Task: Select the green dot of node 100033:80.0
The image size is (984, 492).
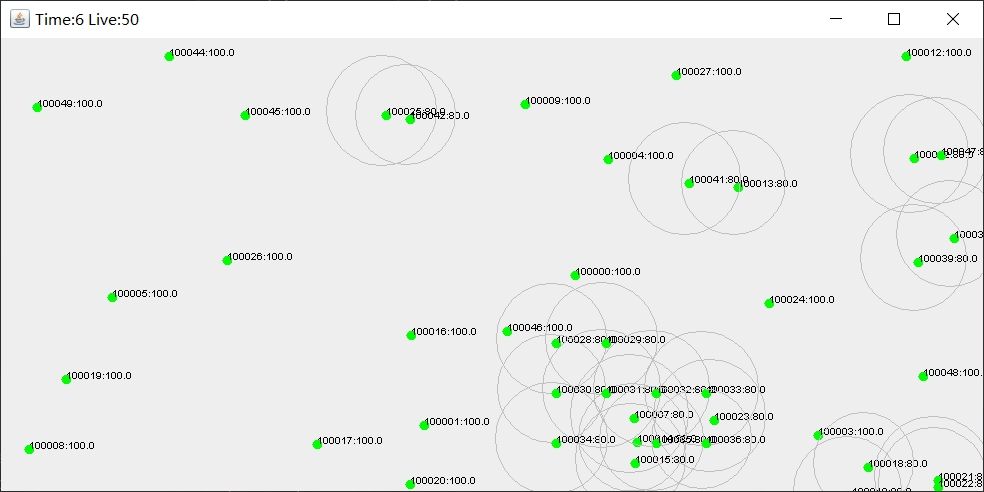Action: [706, 393]
